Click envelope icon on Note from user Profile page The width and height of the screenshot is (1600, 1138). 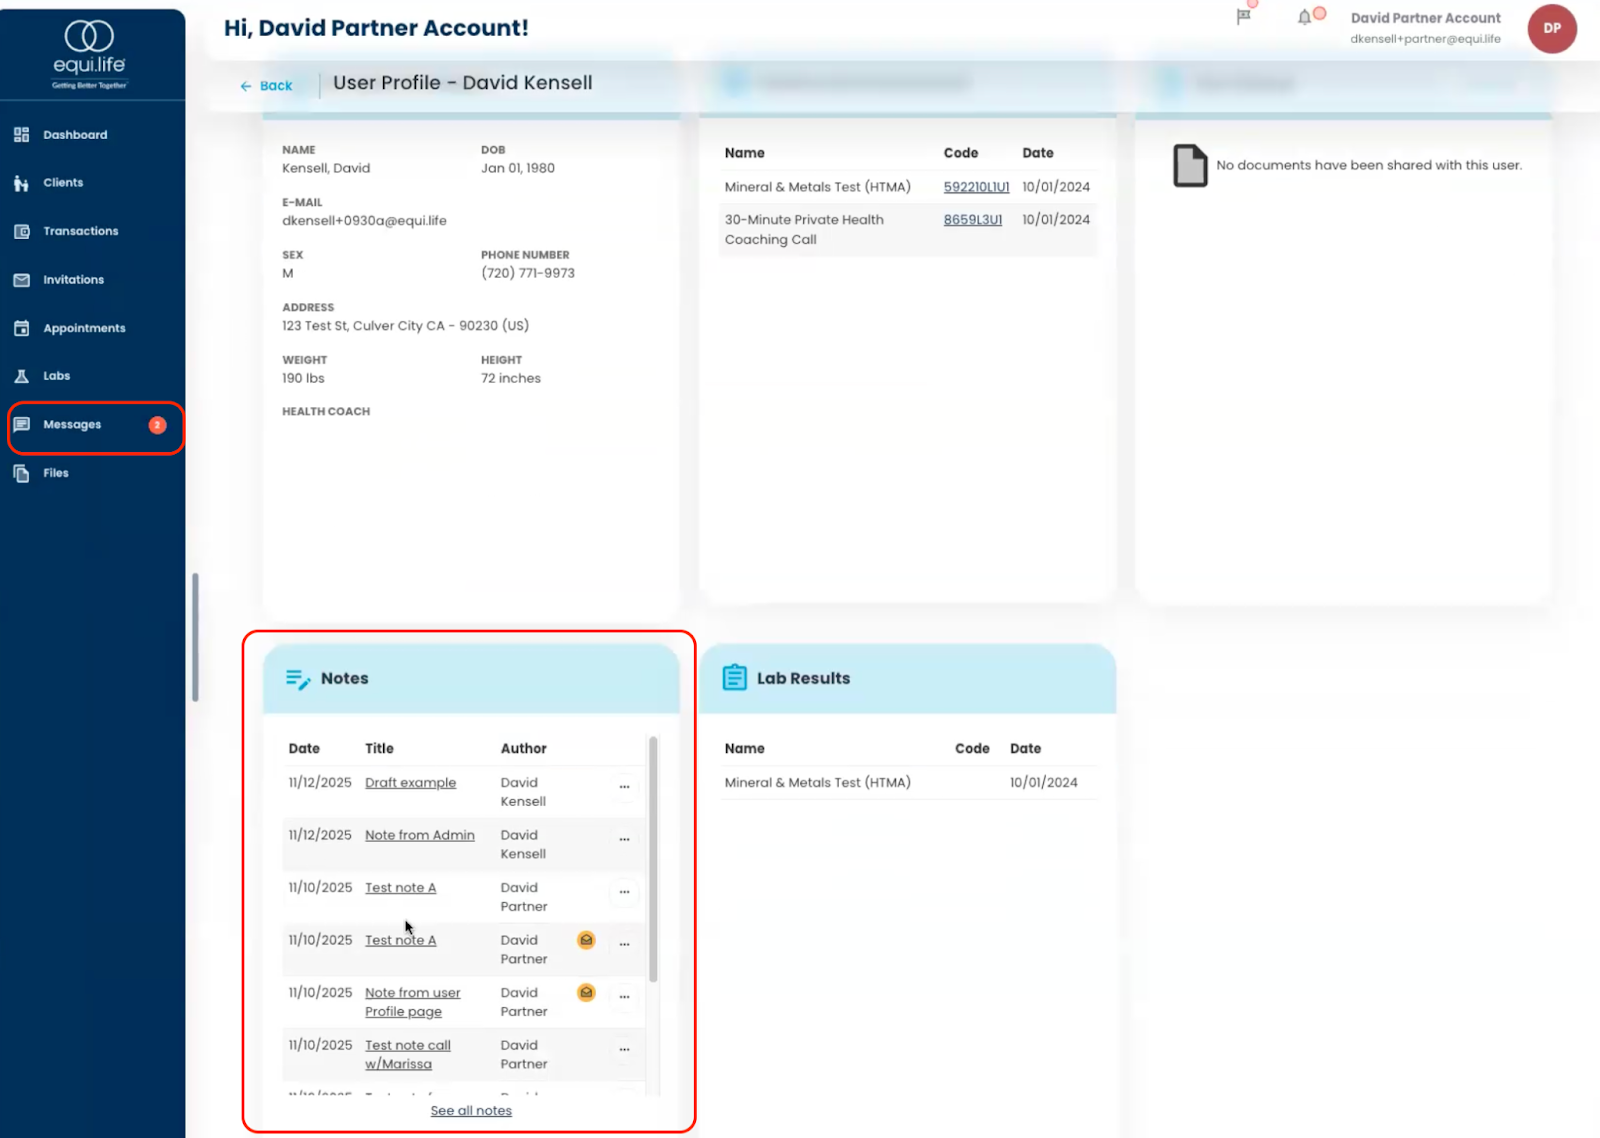pos(586,993)
